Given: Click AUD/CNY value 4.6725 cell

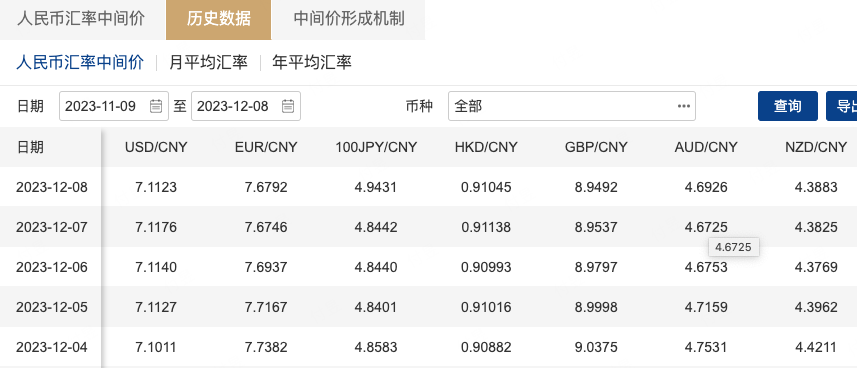Looking at the screenshot, I should [706, 227].
